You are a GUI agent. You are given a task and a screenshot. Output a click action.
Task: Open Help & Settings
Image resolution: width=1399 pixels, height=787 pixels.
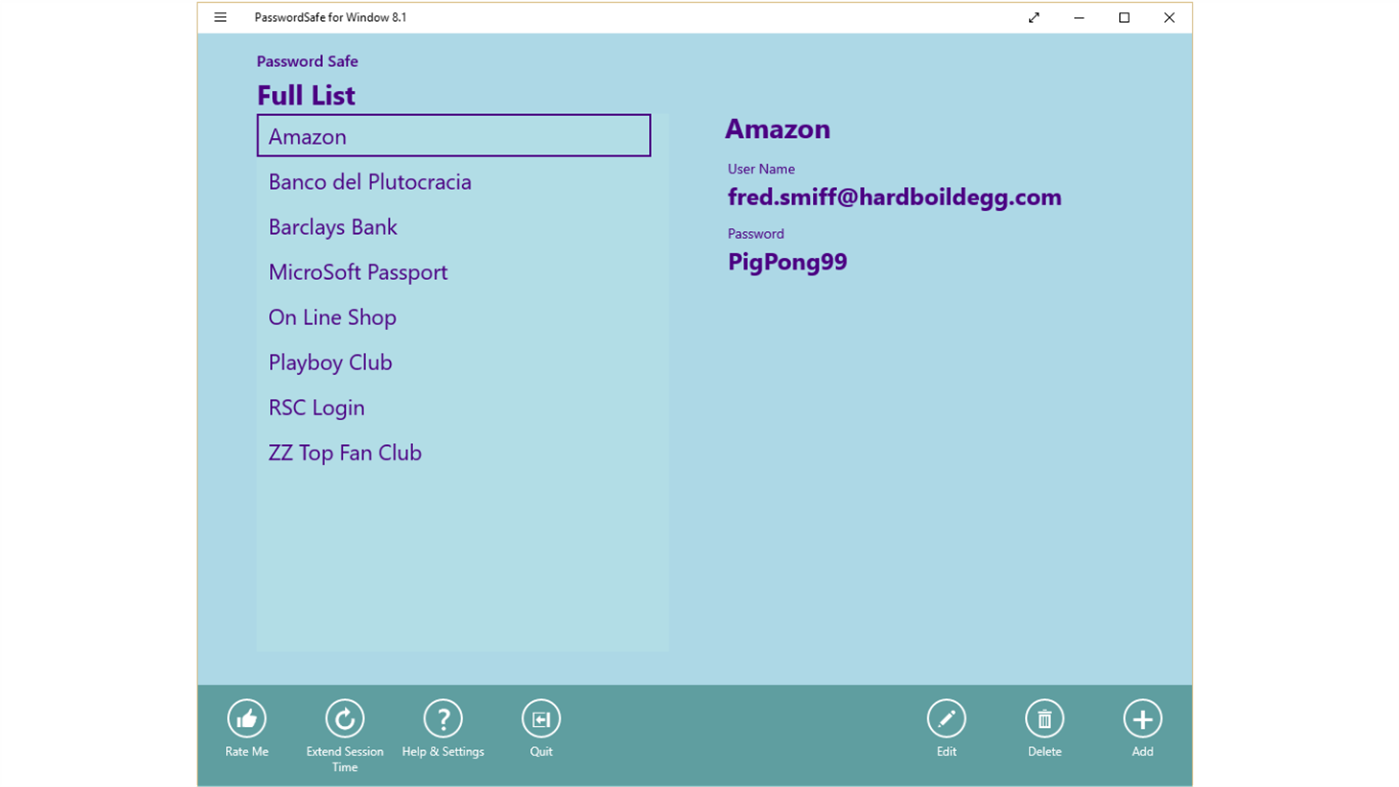point(442,718)
